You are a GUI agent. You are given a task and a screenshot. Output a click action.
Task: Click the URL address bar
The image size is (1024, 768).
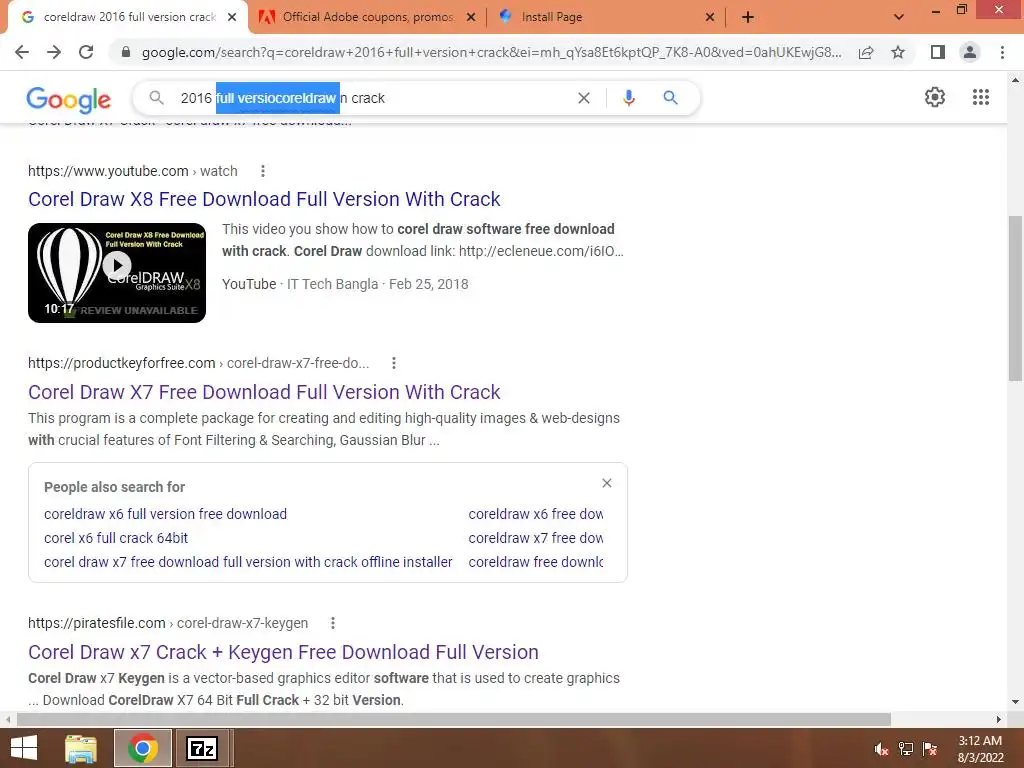pyautogui.click(x=491, y=52)
